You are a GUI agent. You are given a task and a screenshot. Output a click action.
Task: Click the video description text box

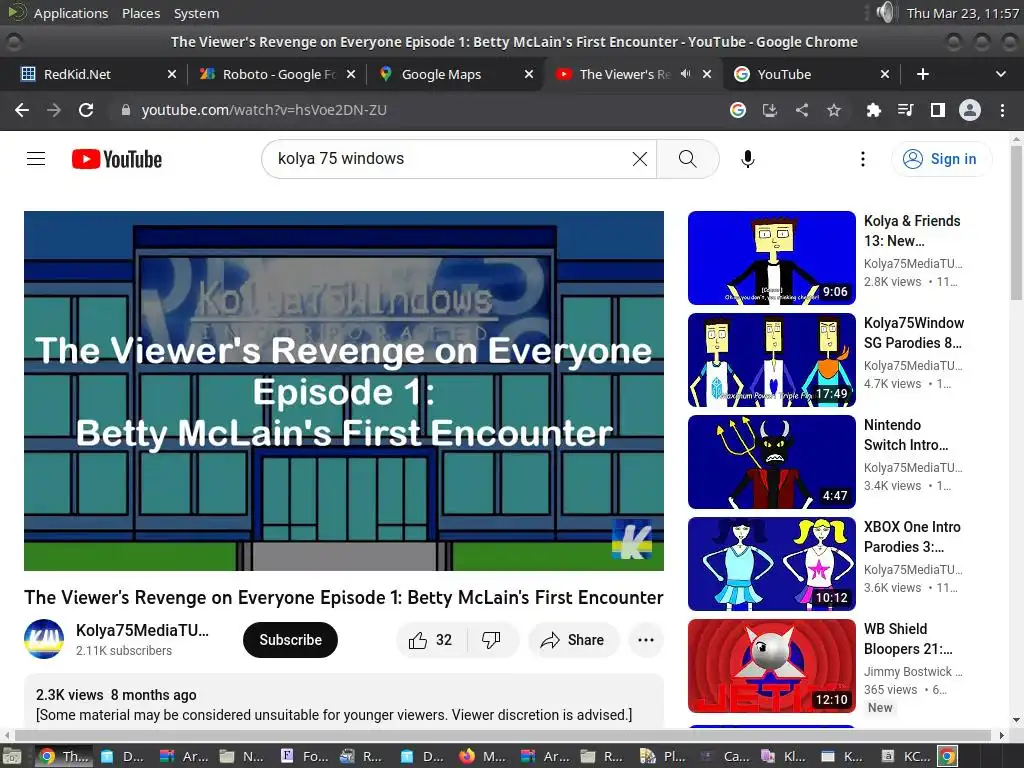[344, 701]
